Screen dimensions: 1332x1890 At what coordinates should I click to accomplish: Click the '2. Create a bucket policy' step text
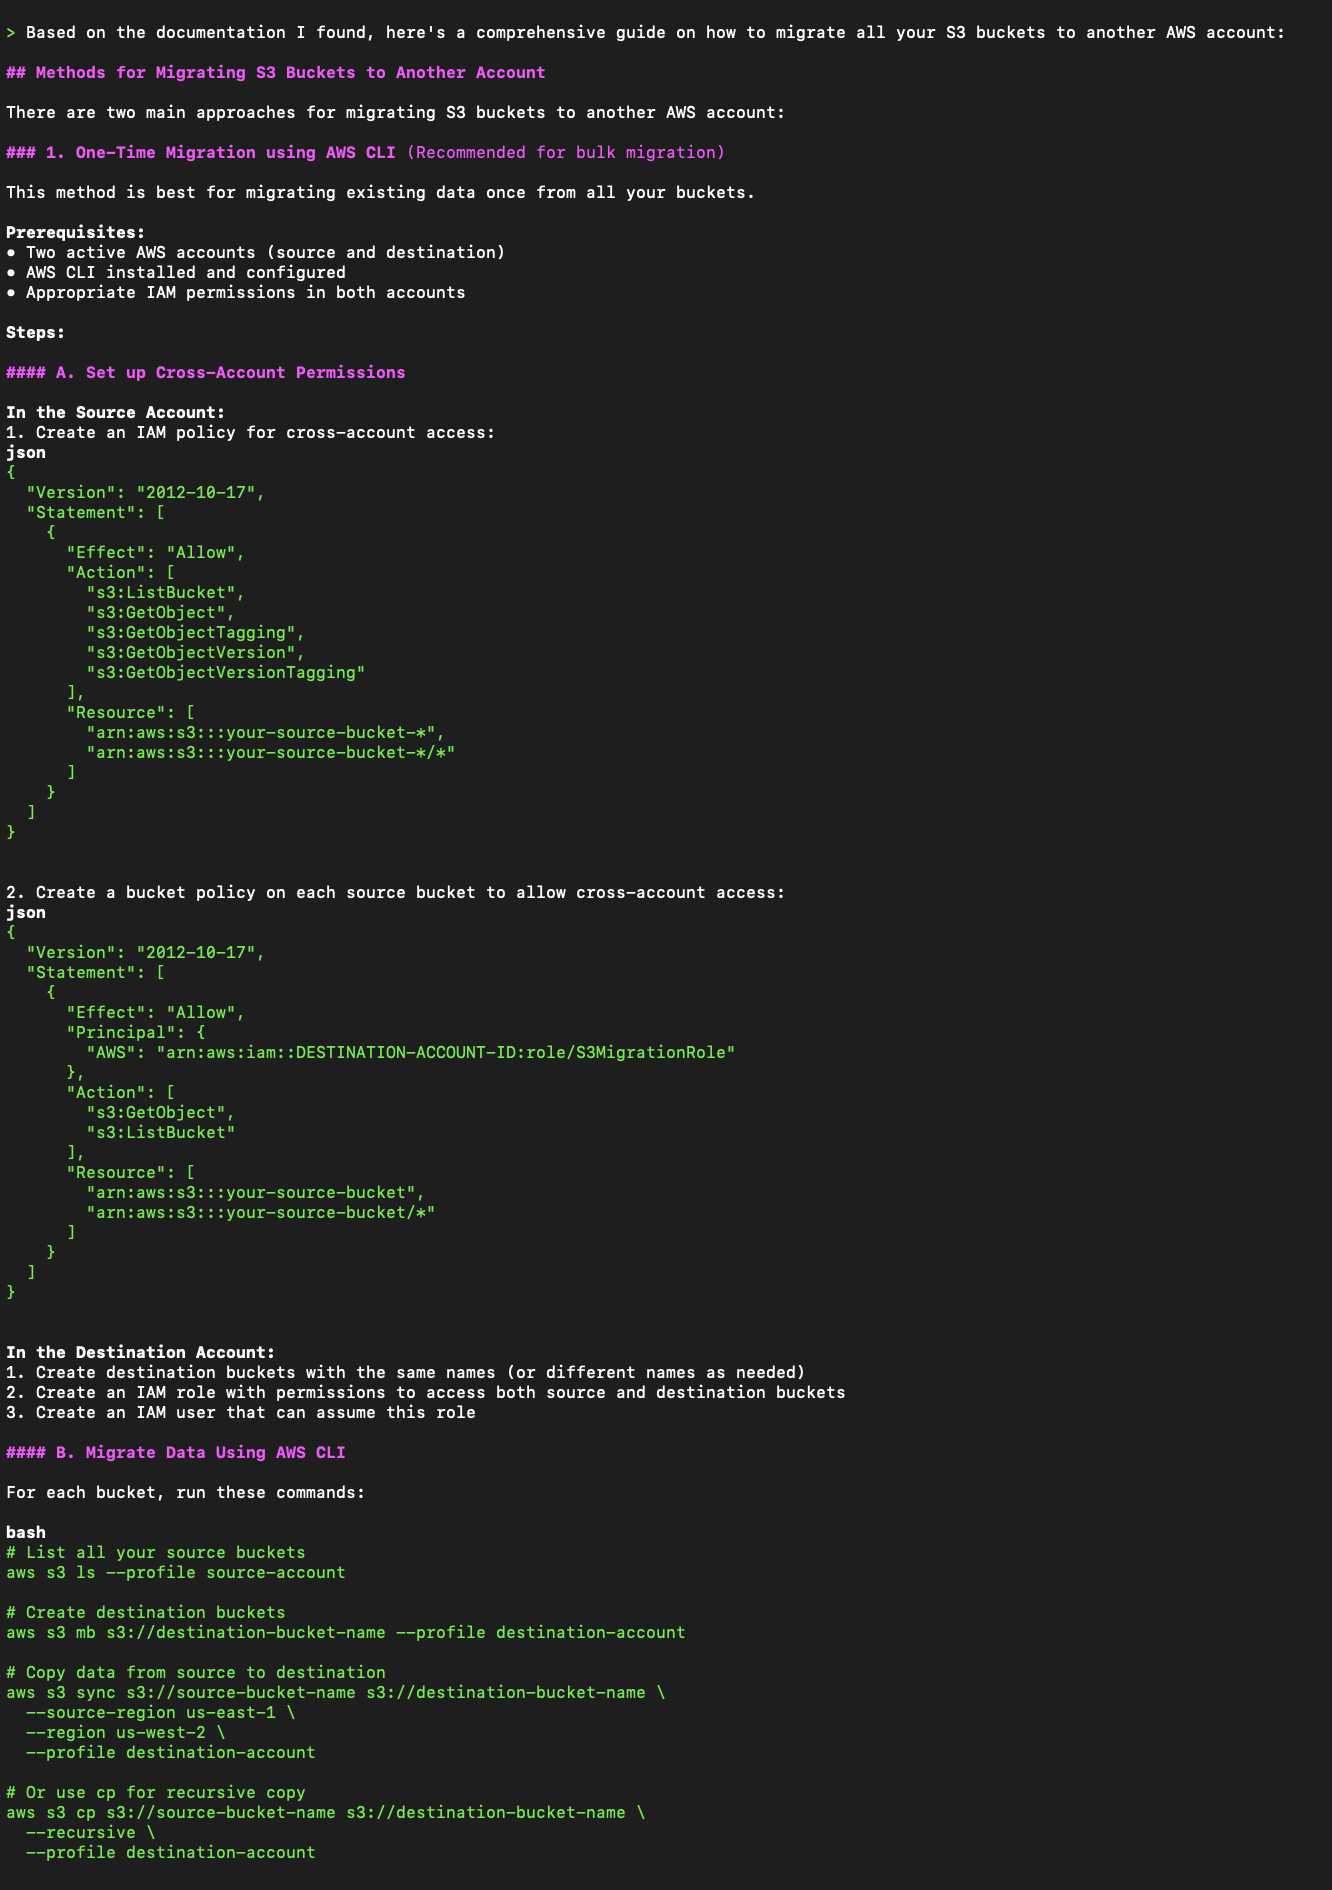coord(396,892)
